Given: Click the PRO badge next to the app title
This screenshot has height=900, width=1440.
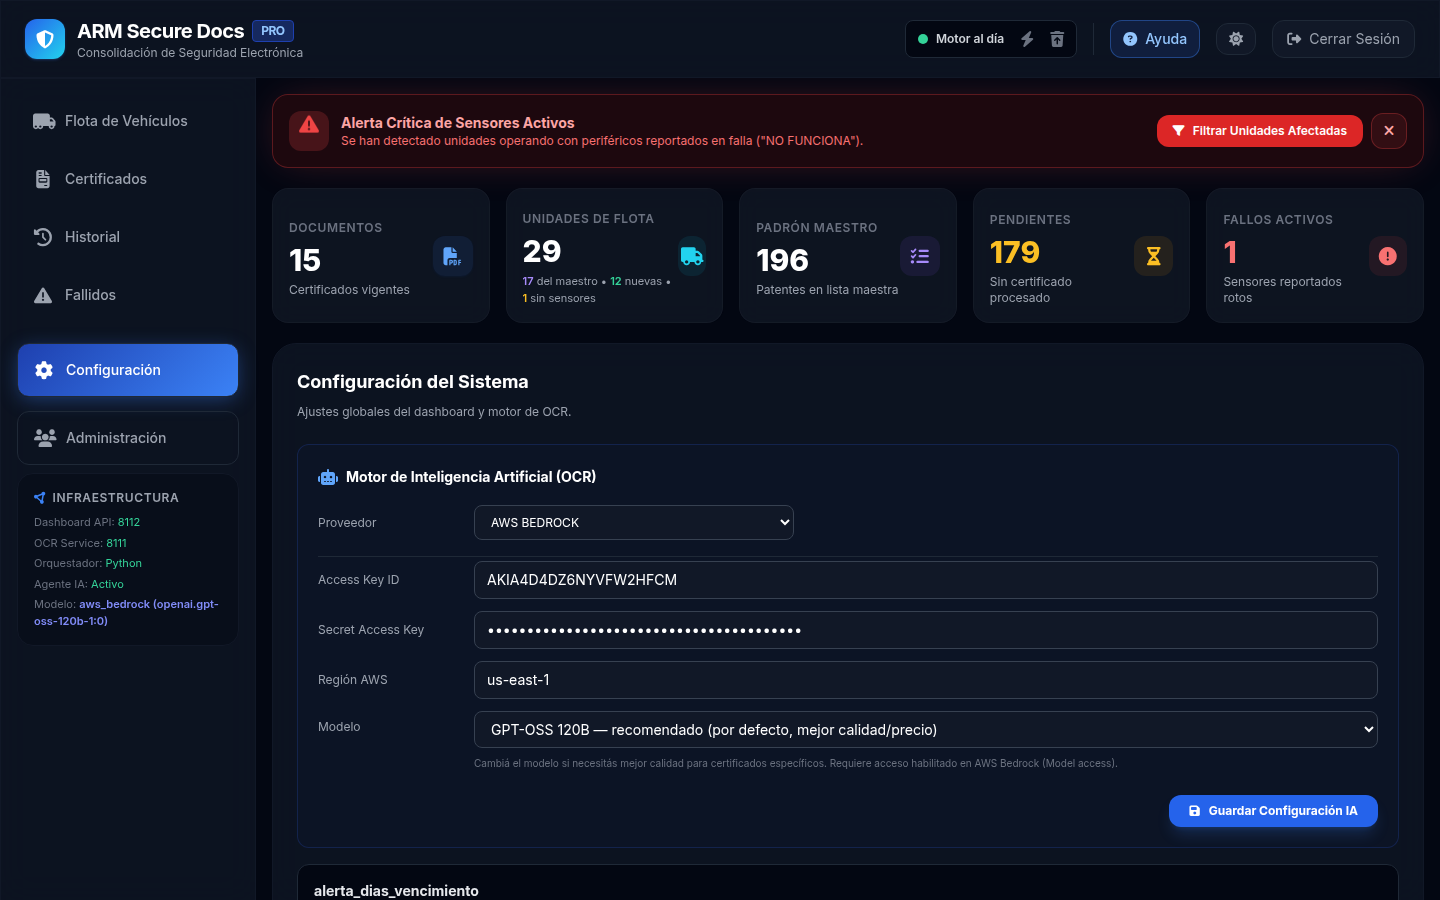Looking at the screenshot, I should pos(273,31).
